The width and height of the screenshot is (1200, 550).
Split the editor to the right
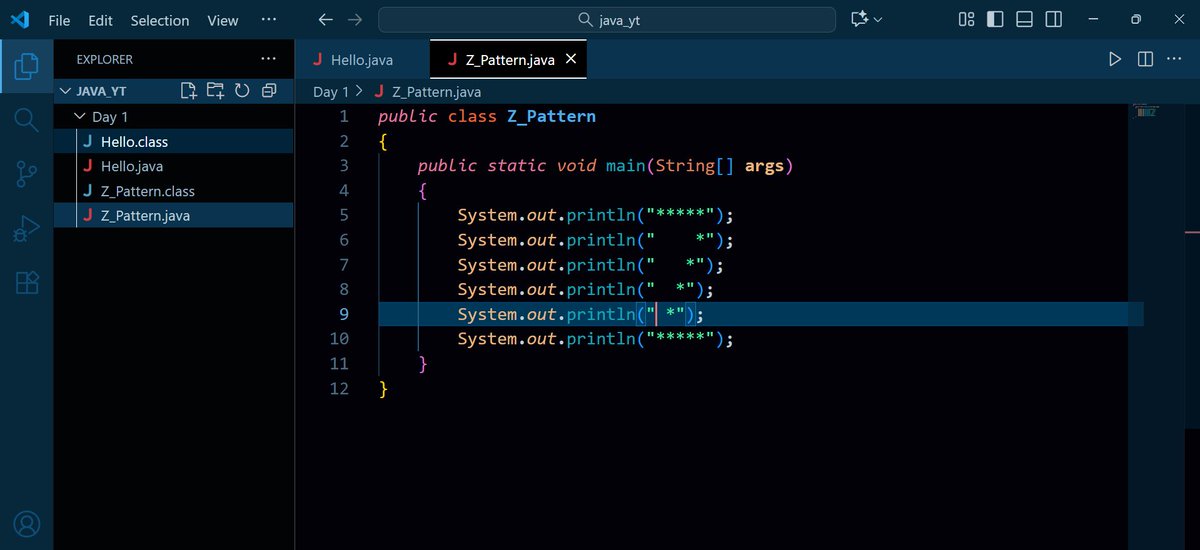(1145, 60)
